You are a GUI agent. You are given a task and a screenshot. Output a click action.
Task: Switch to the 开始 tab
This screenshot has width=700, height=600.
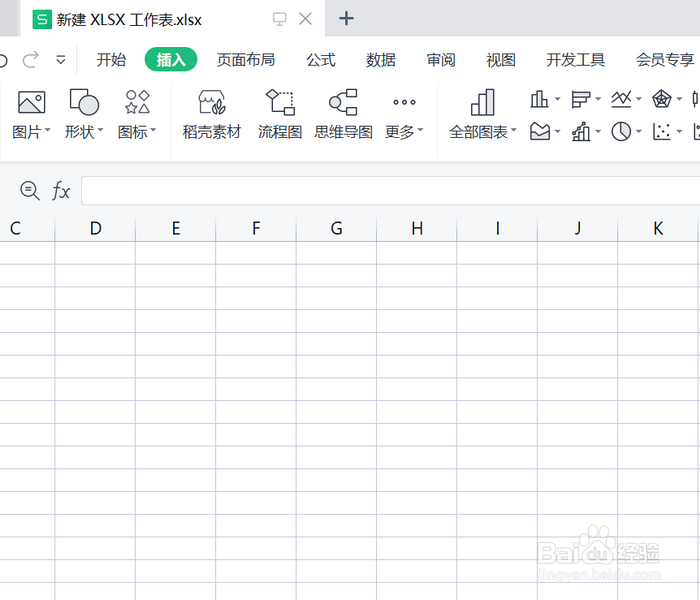pos(111,59)
